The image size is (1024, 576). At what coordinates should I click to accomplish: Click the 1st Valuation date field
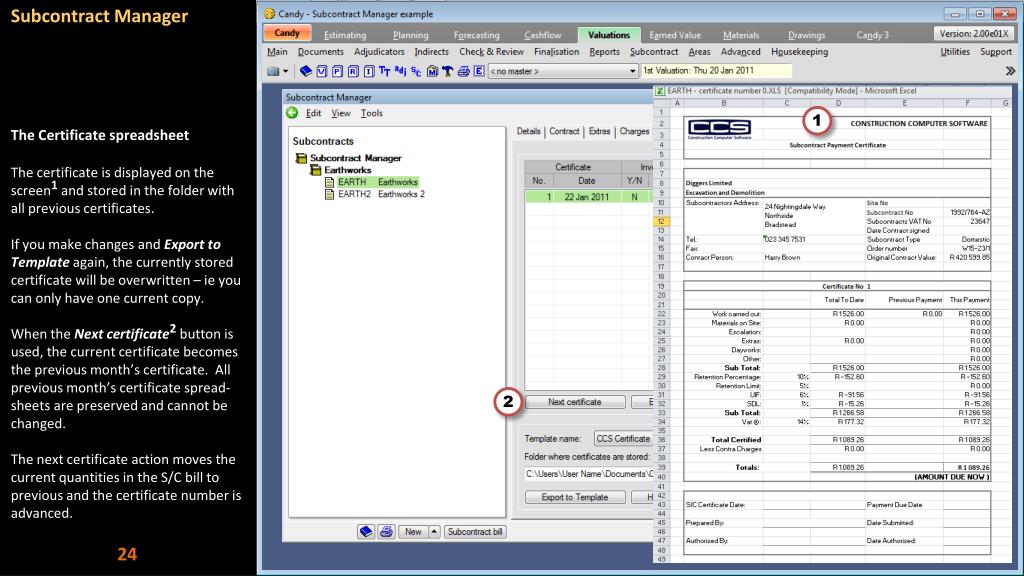tap(716, 71)
